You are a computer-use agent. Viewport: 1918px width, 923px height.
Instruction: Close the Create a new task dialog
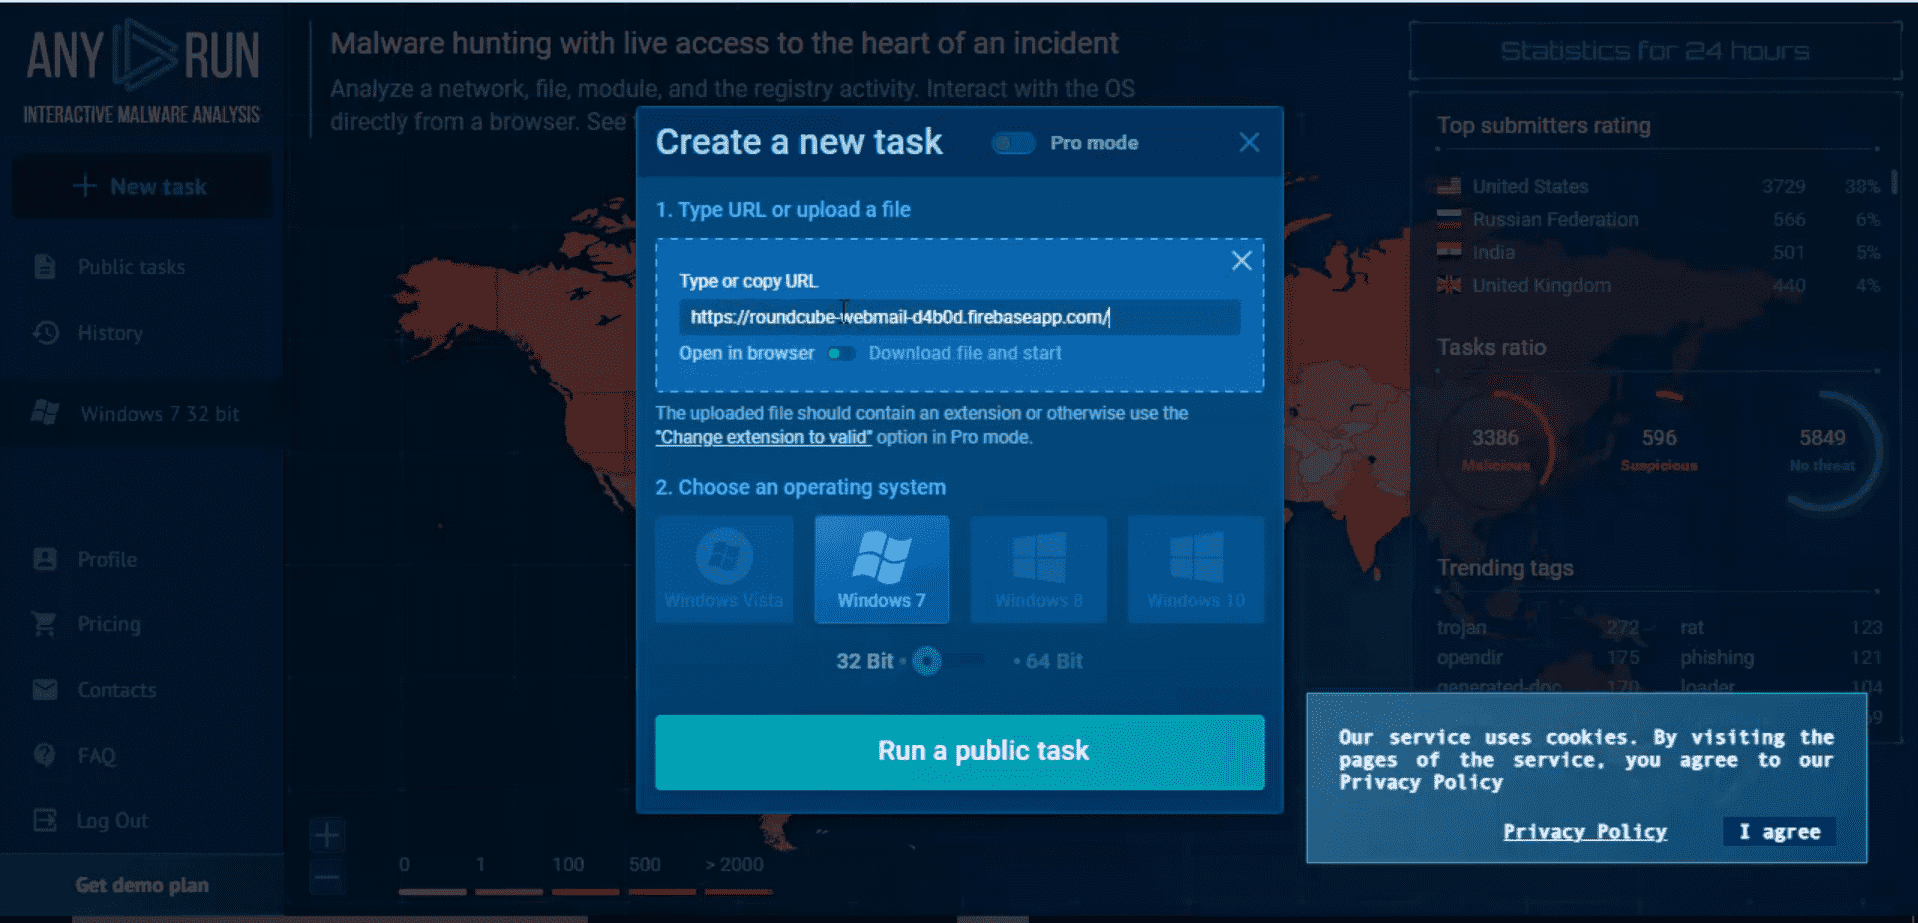[1249, 142]
